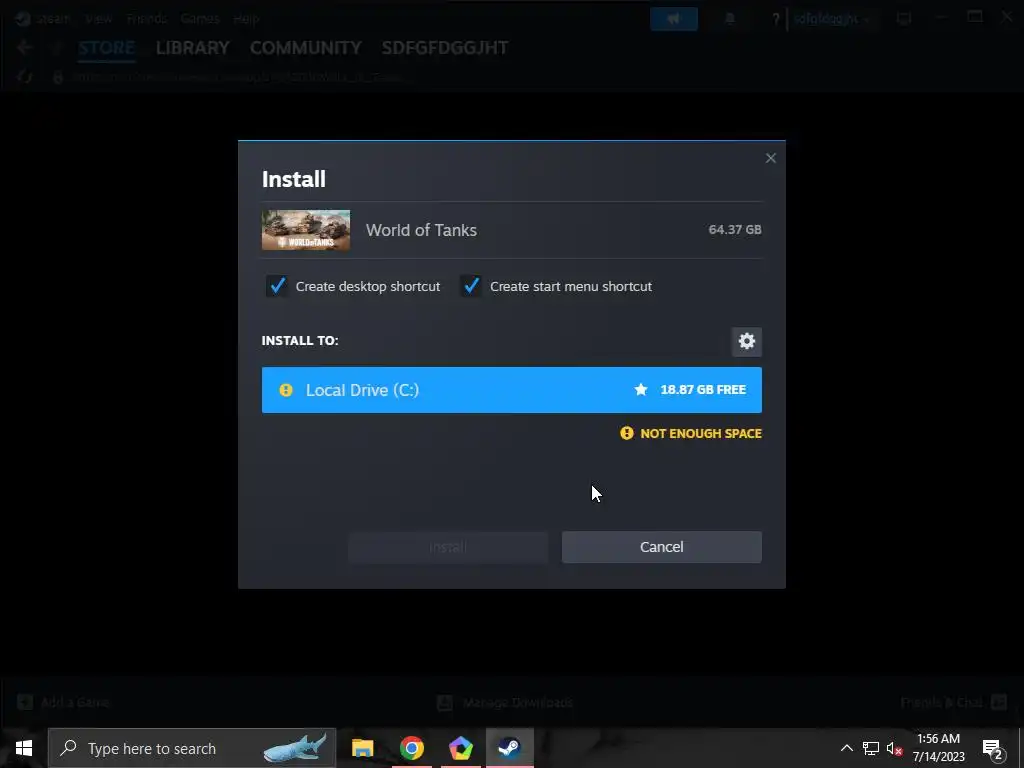The height and width of the screenshot is (768, 1024).
Task: Click the lock icon beside the URL
Action: coord(58,77)
